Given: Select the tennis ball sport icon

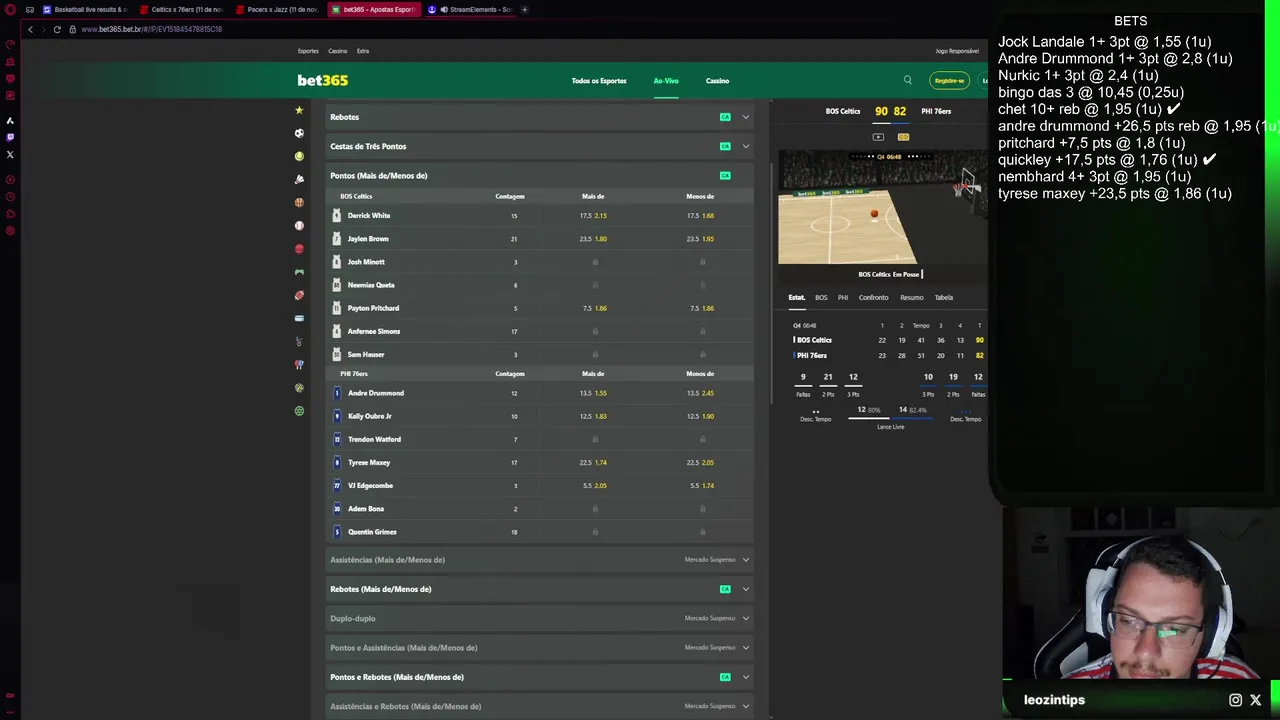Looking at the screenshot, I should pyautogui.click(x=299, y=156).
